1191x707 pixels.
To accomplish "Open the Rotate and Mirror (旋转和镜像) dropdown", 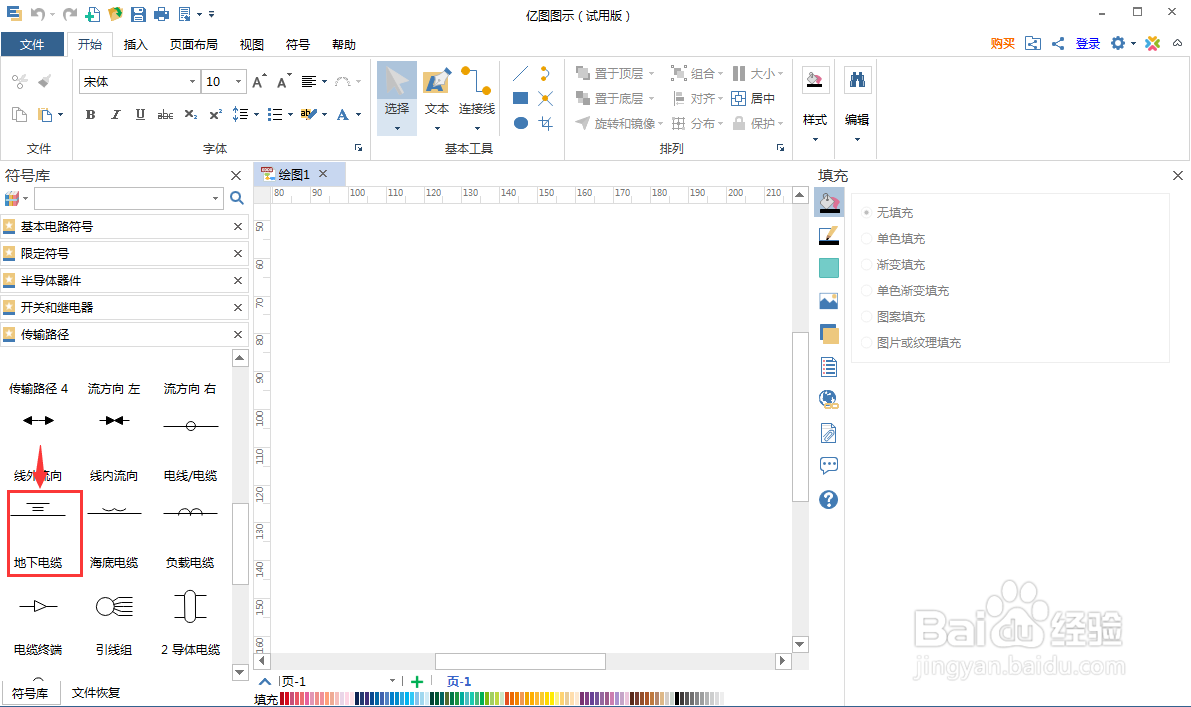I will [x=660, y=124].
